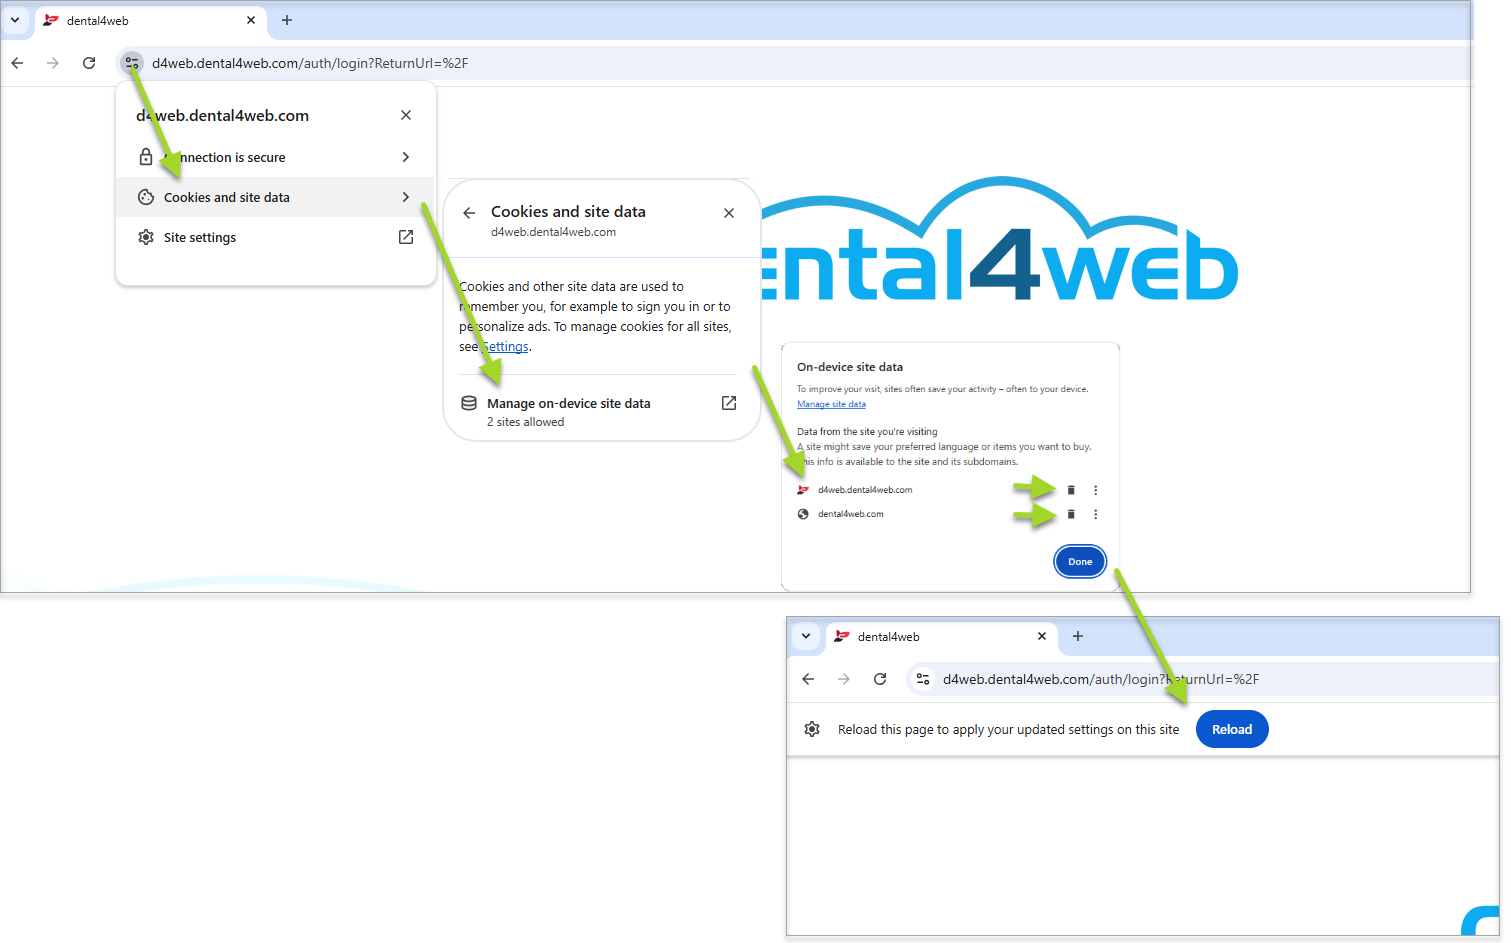Select the dental4web tab in top window
The width and height of the screenshot is (1511, 943).
[140, 20]
